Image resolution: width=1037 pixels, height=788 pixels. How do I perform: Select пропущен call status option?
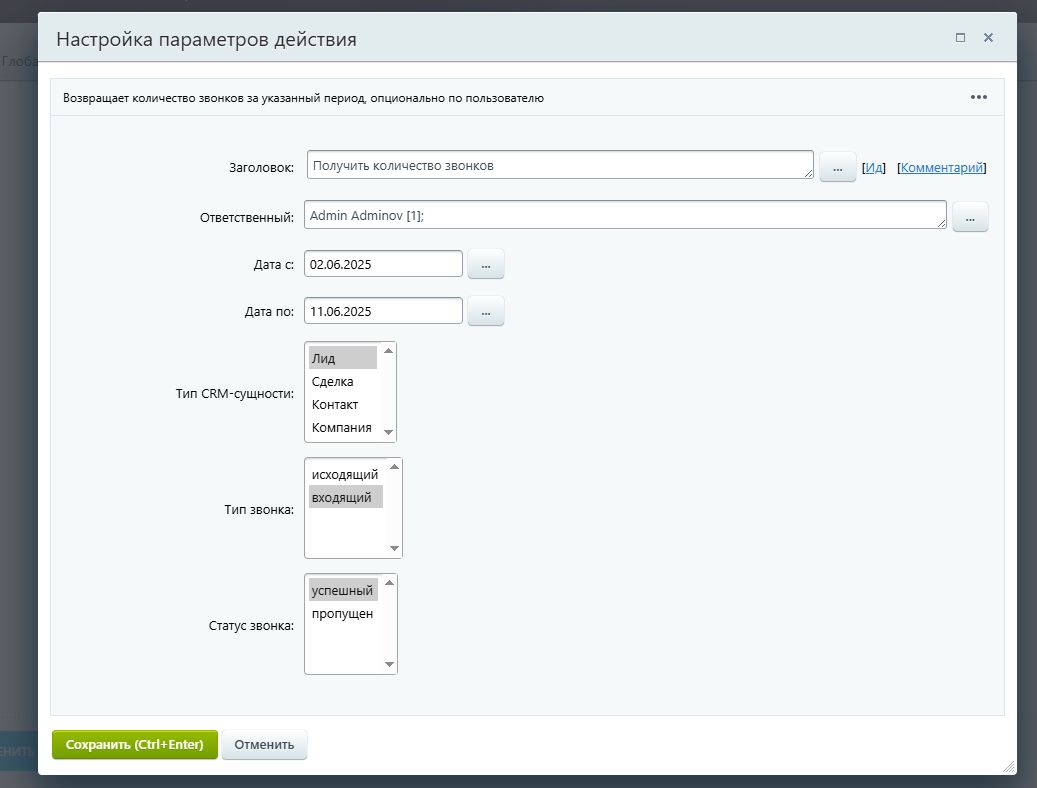click(342, 613)
